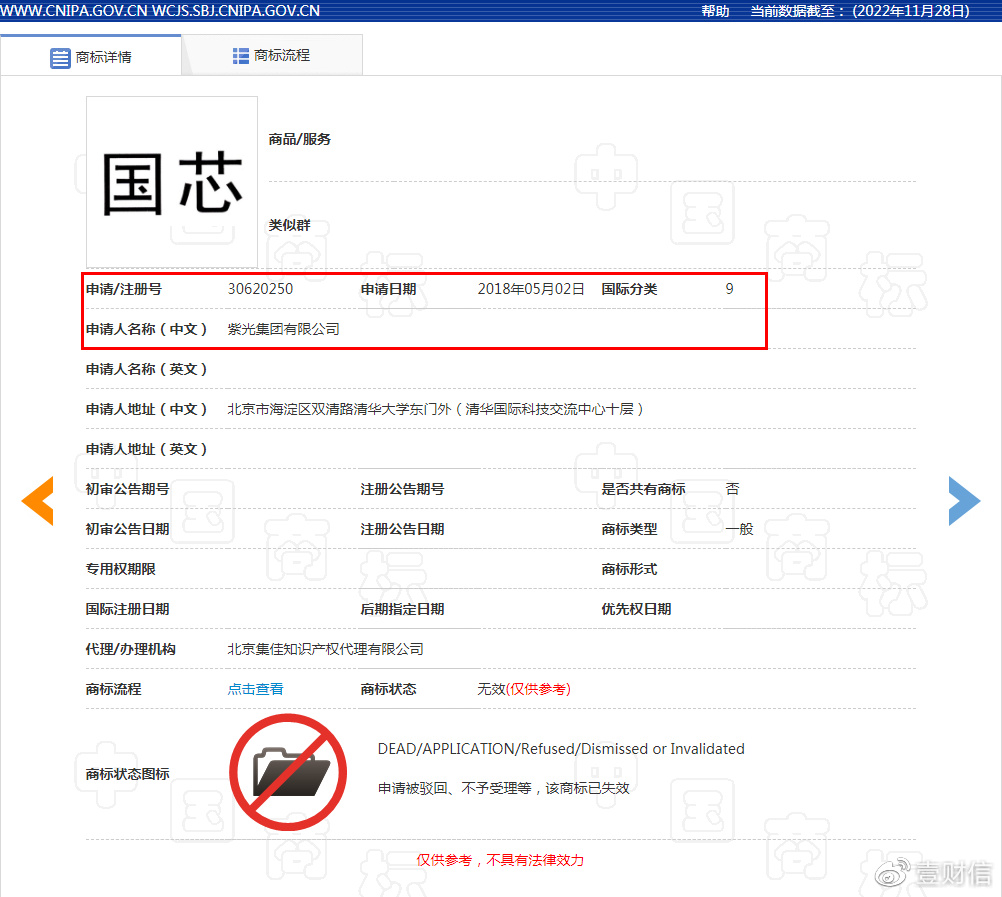Click the 商标详情 list icon
1002x897 pixels.
pos(60,58)
